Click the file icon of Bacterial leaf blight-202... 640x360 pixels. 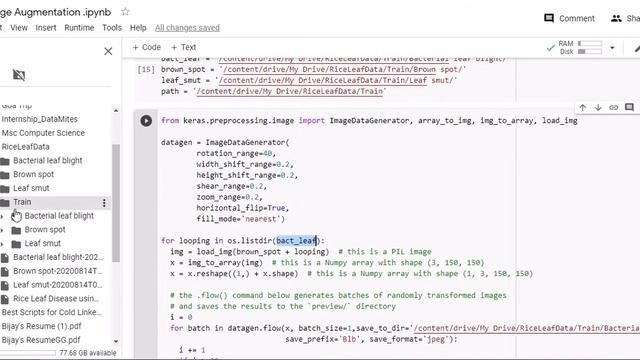[5, 258]
